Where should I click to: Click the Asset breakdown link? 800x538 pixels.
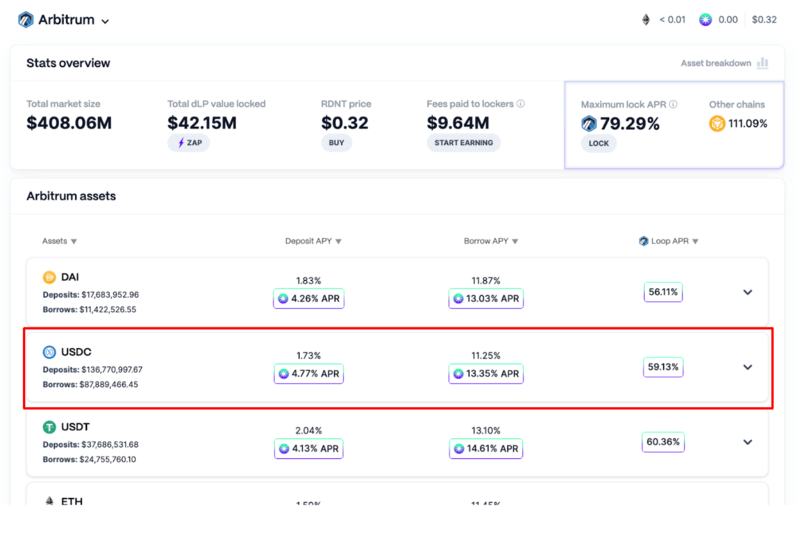(716, 63)
